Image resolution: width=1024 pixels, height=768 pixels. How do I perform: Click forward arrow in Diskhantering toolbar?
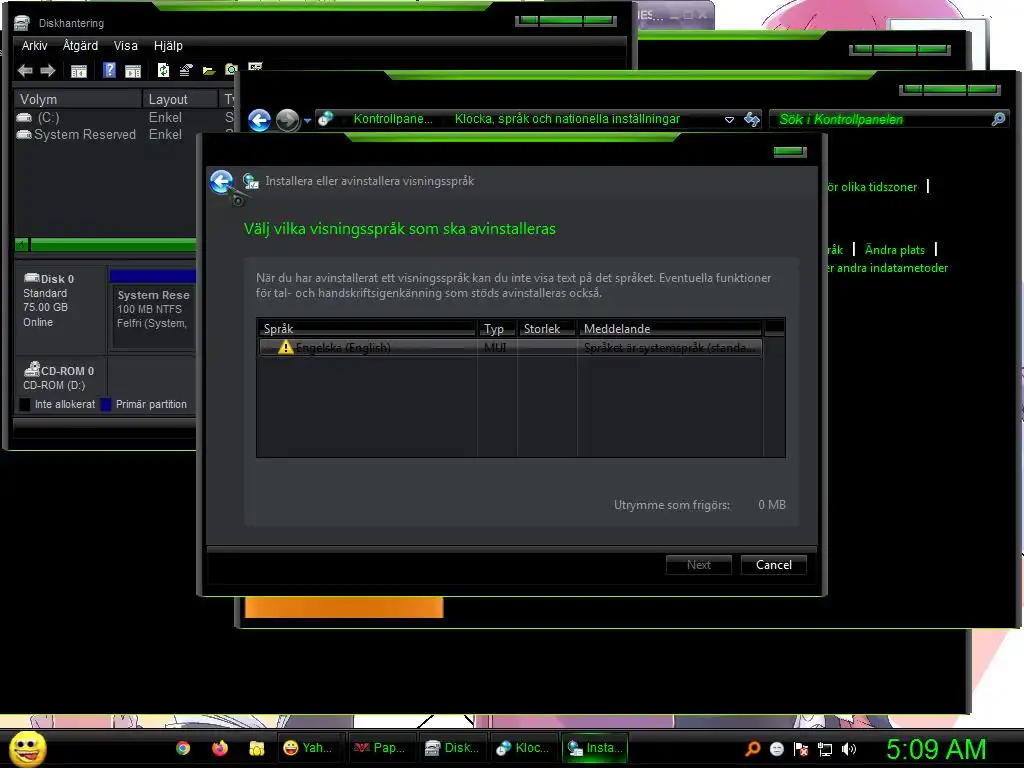[48, 71]
